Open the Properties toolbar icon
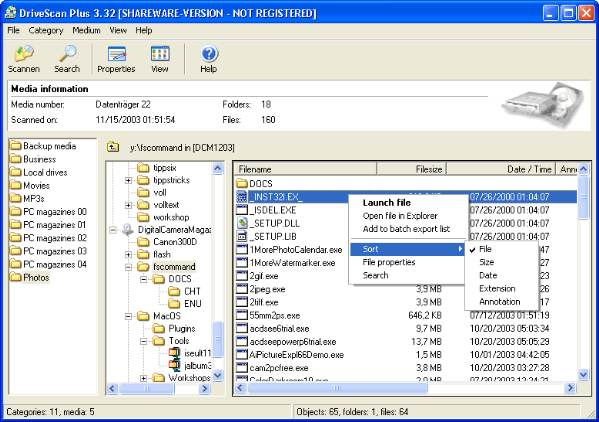The image size is (599, 422). (117, 54)
